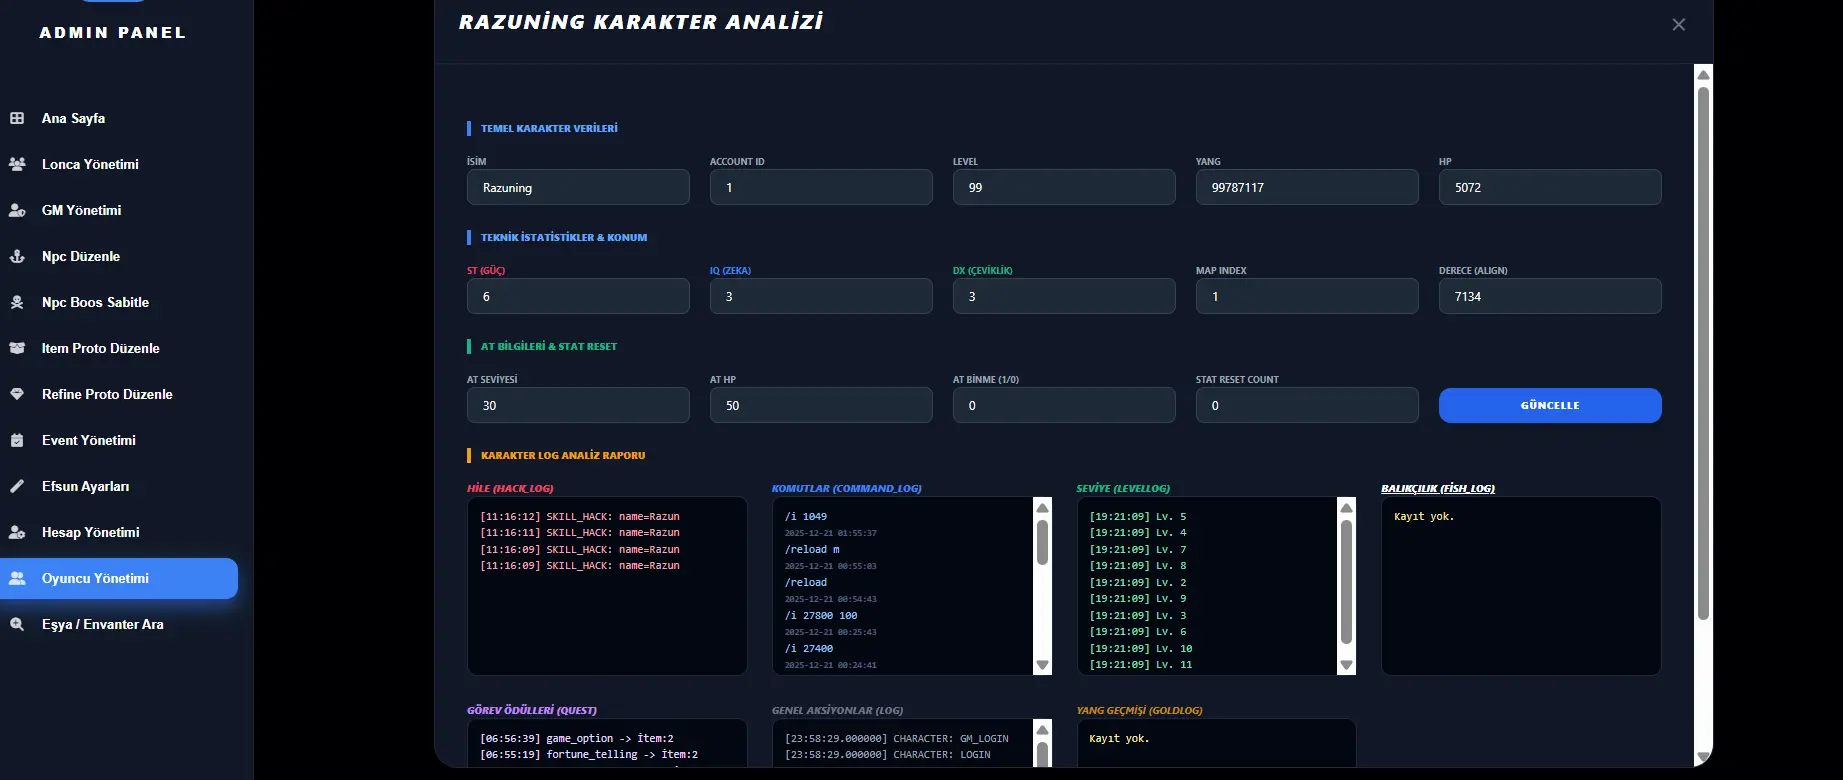This screenshot has width=1843, height=780.
Task: Click the Ana Sayfa grid icon
Action: coord(17,118)
